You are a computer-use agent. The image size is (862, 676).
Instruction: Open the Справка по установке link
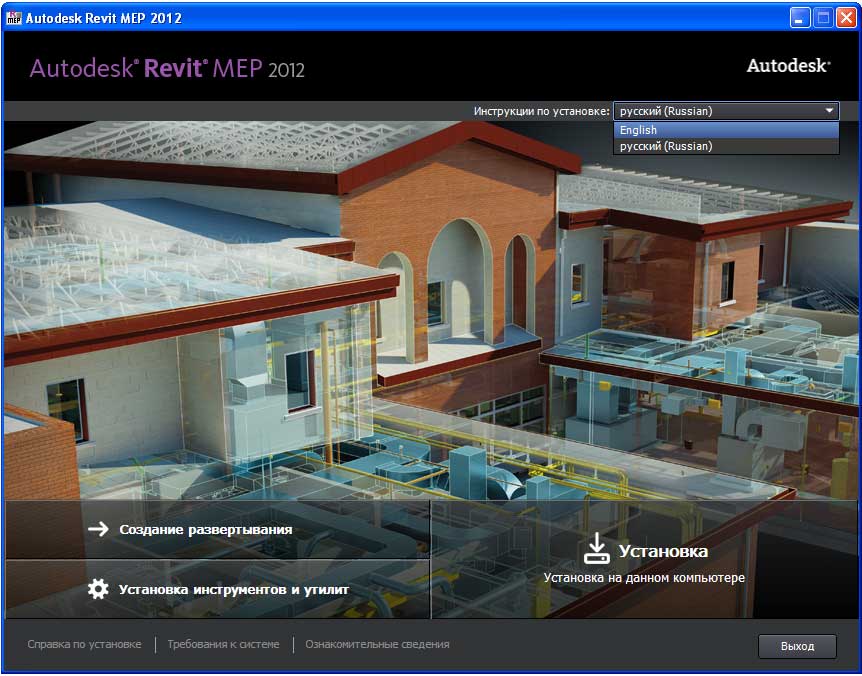[84, 645]
